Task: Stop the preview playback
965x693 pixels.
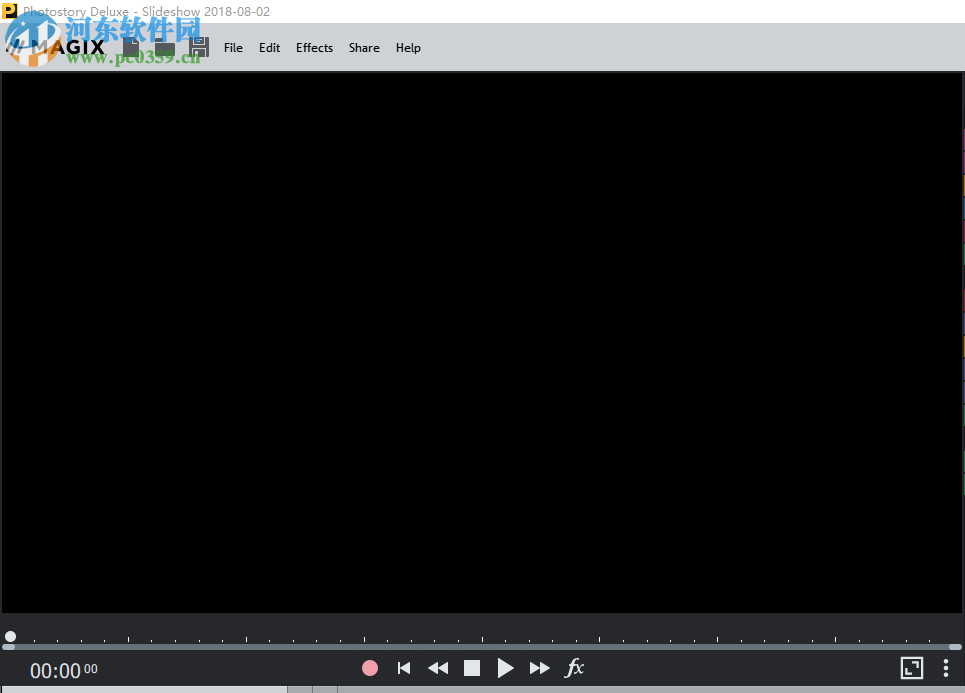Action: pyautogui.click(x=471, y=668)
